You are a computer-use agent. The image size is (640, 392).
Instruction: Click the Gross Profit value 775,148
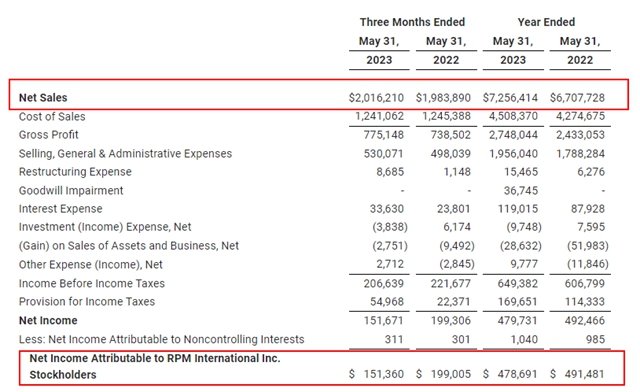(x=383, y=135)
